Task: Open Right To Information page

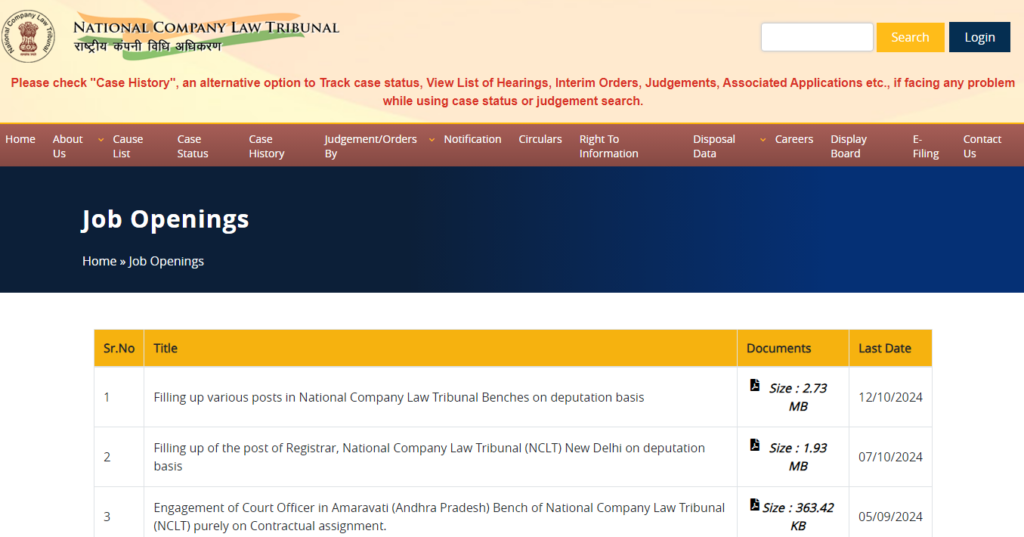Action: pos(609,146)
